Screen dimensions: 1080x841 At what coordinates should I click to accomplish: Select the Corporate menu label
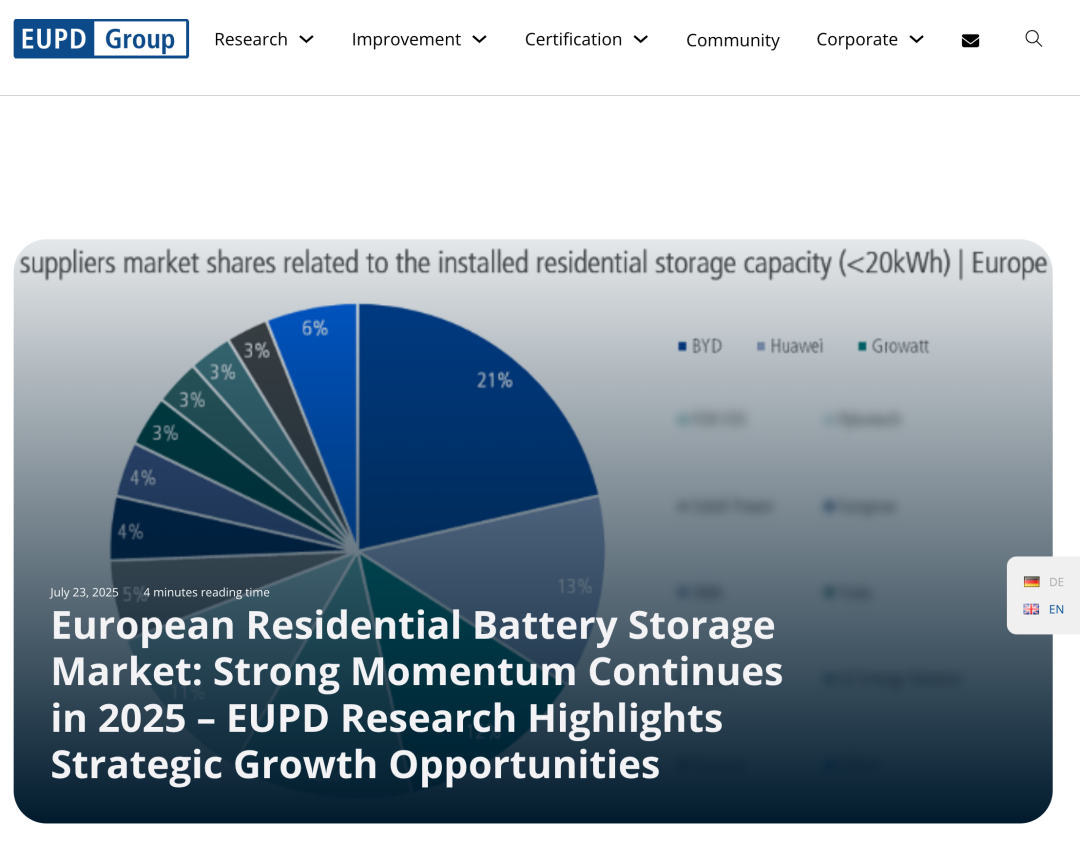click(856, 39)
